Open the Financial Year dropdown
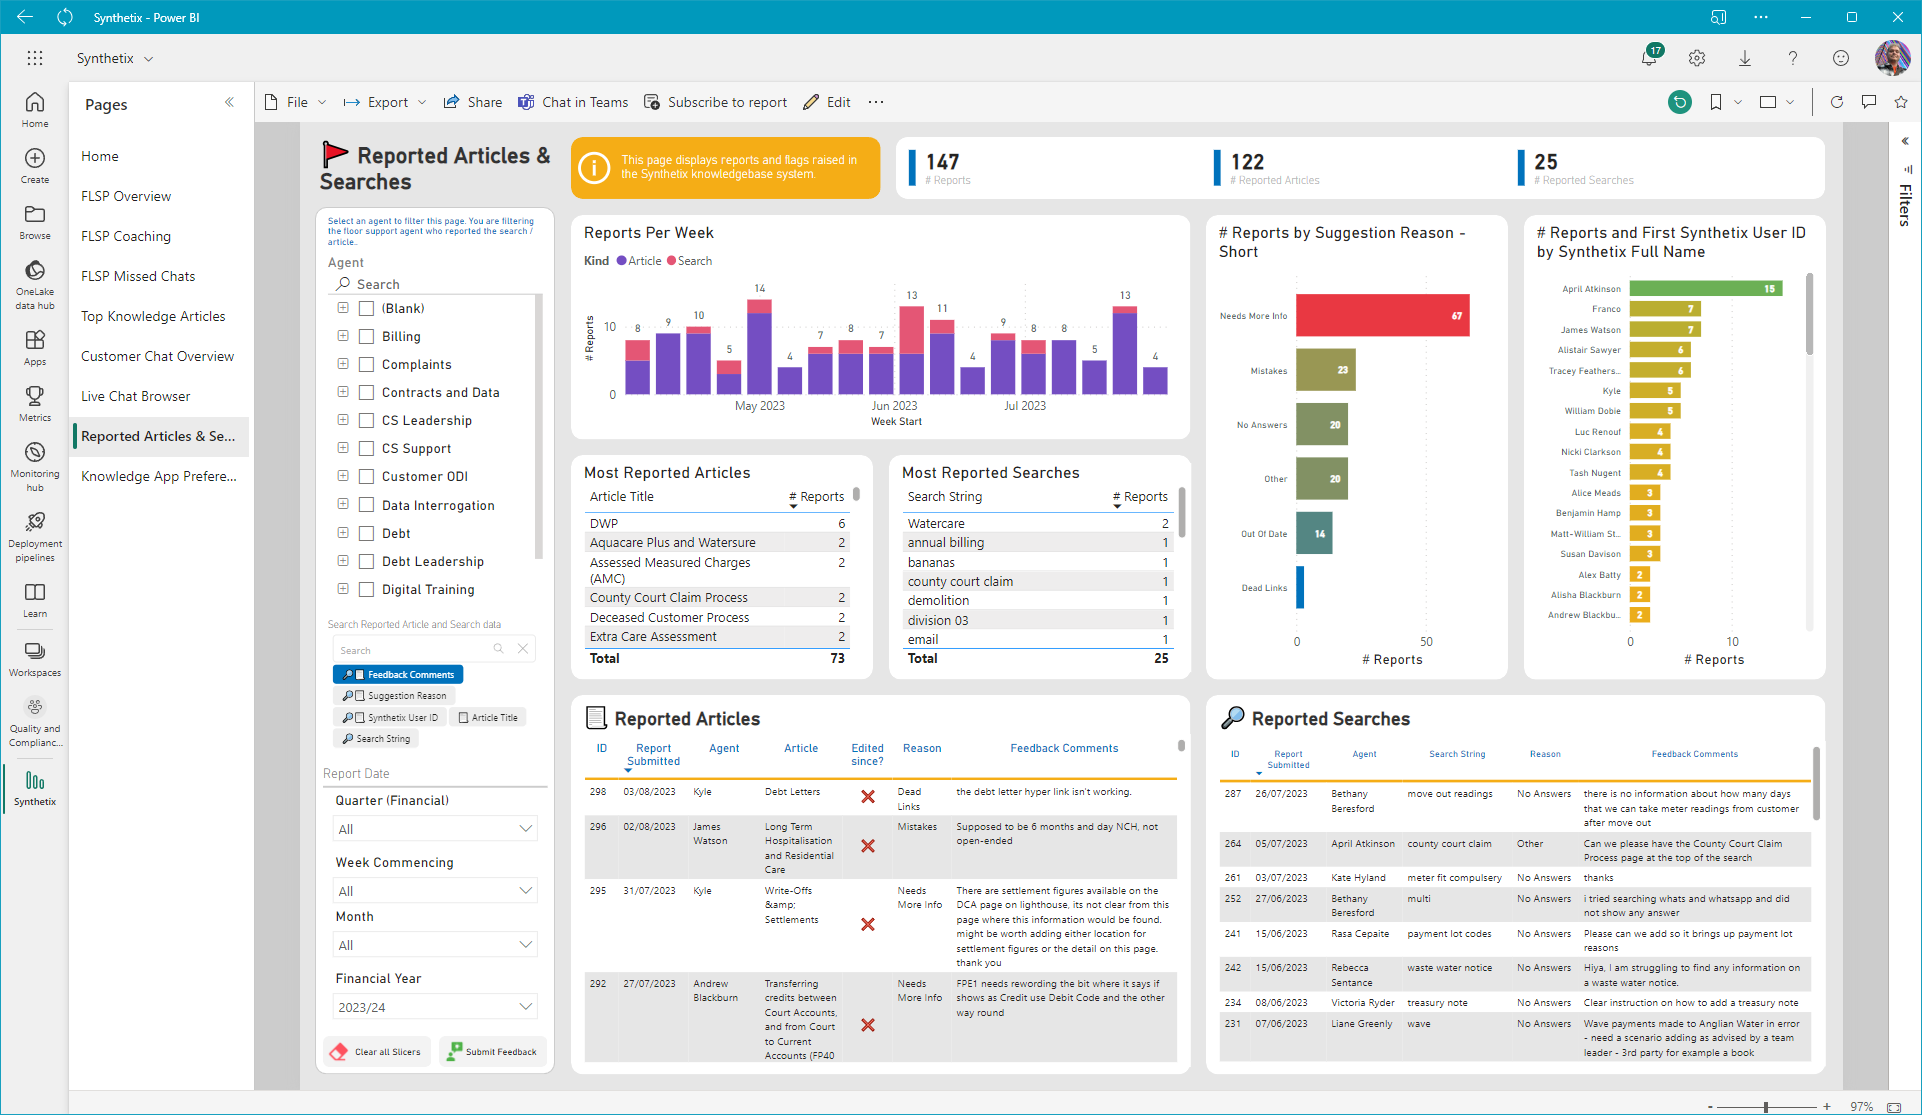The image size is (1922, 1115). pyautogui.click(x=434, y=1007)
